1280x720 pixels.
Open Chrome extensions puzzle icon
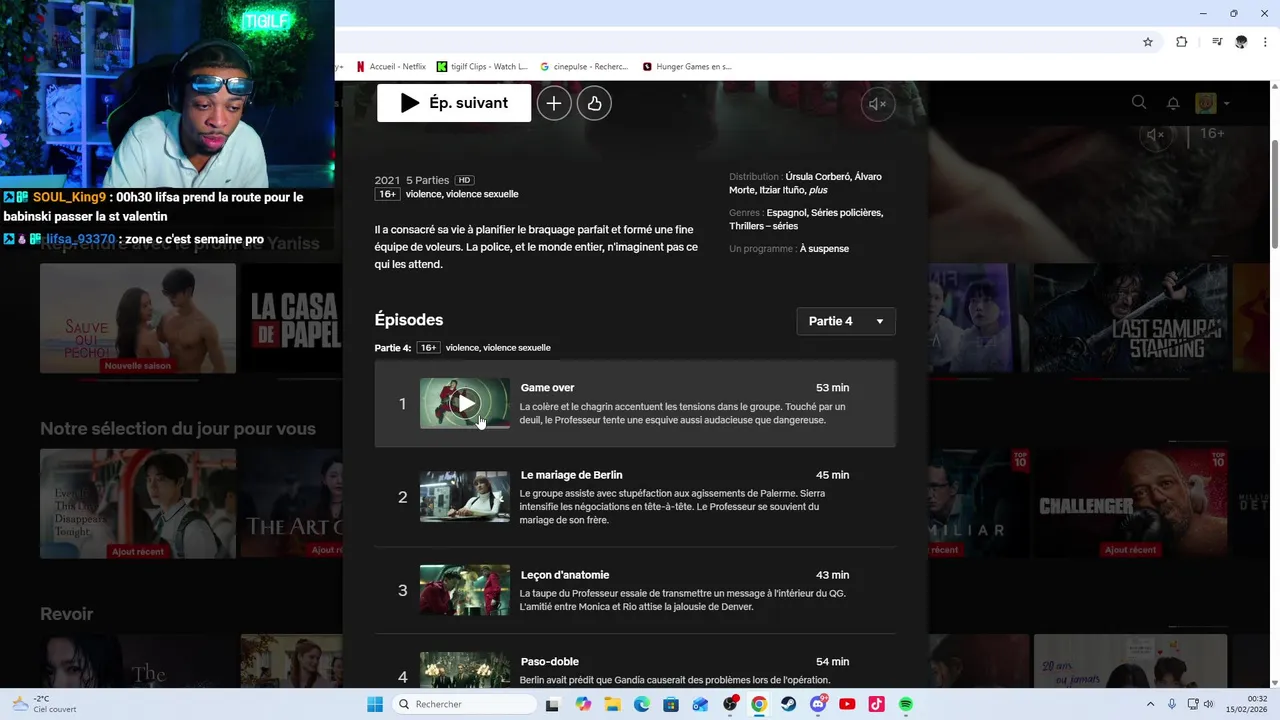click(1182, 42)
